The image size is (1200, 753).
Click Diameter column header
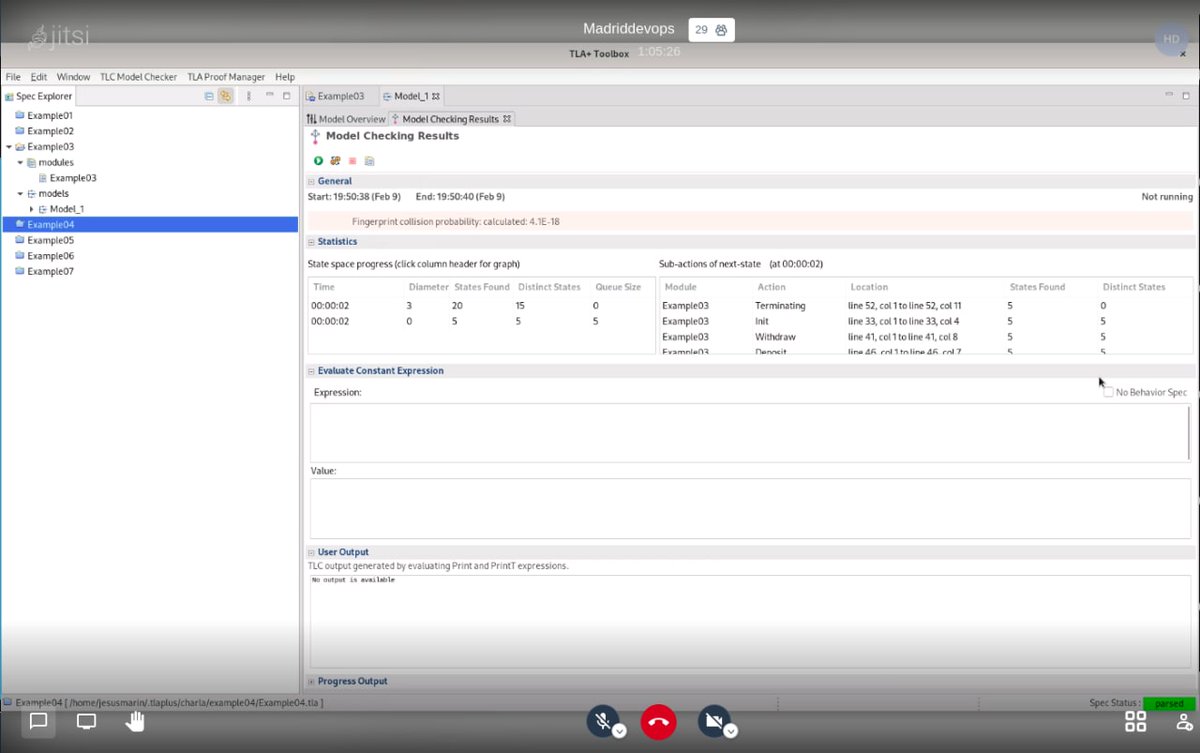(428, 287)
